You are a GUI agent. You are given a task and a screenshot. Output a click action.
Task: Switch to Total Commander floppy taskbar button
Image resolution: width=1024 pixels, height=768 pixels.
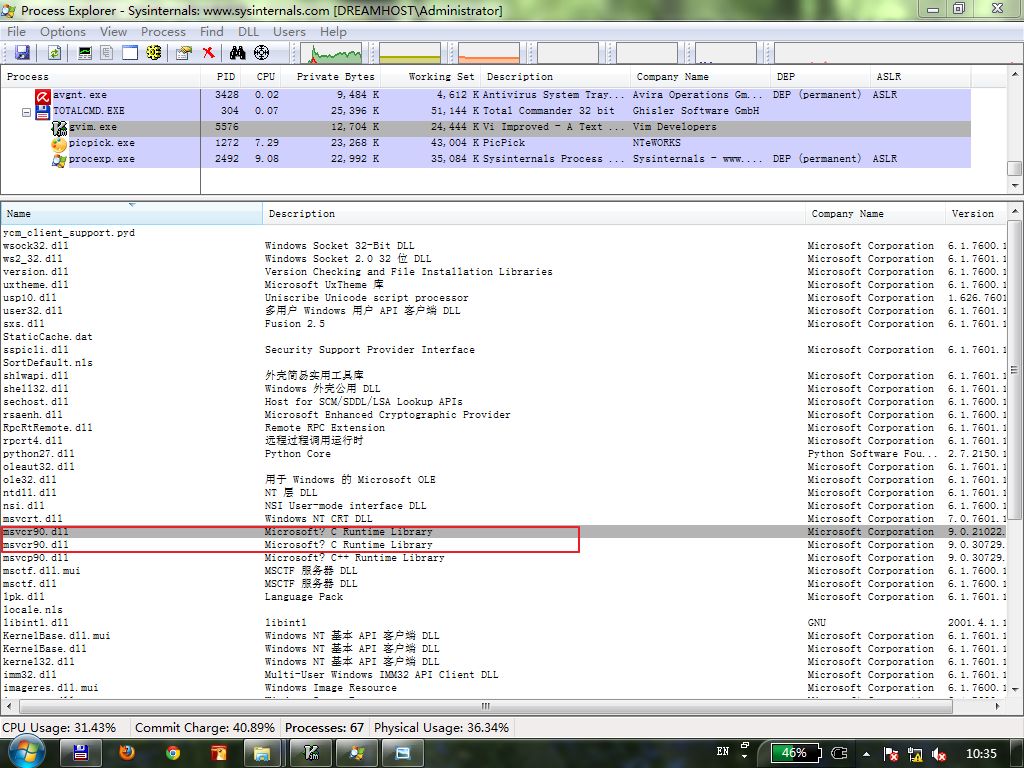coord(80,753)
